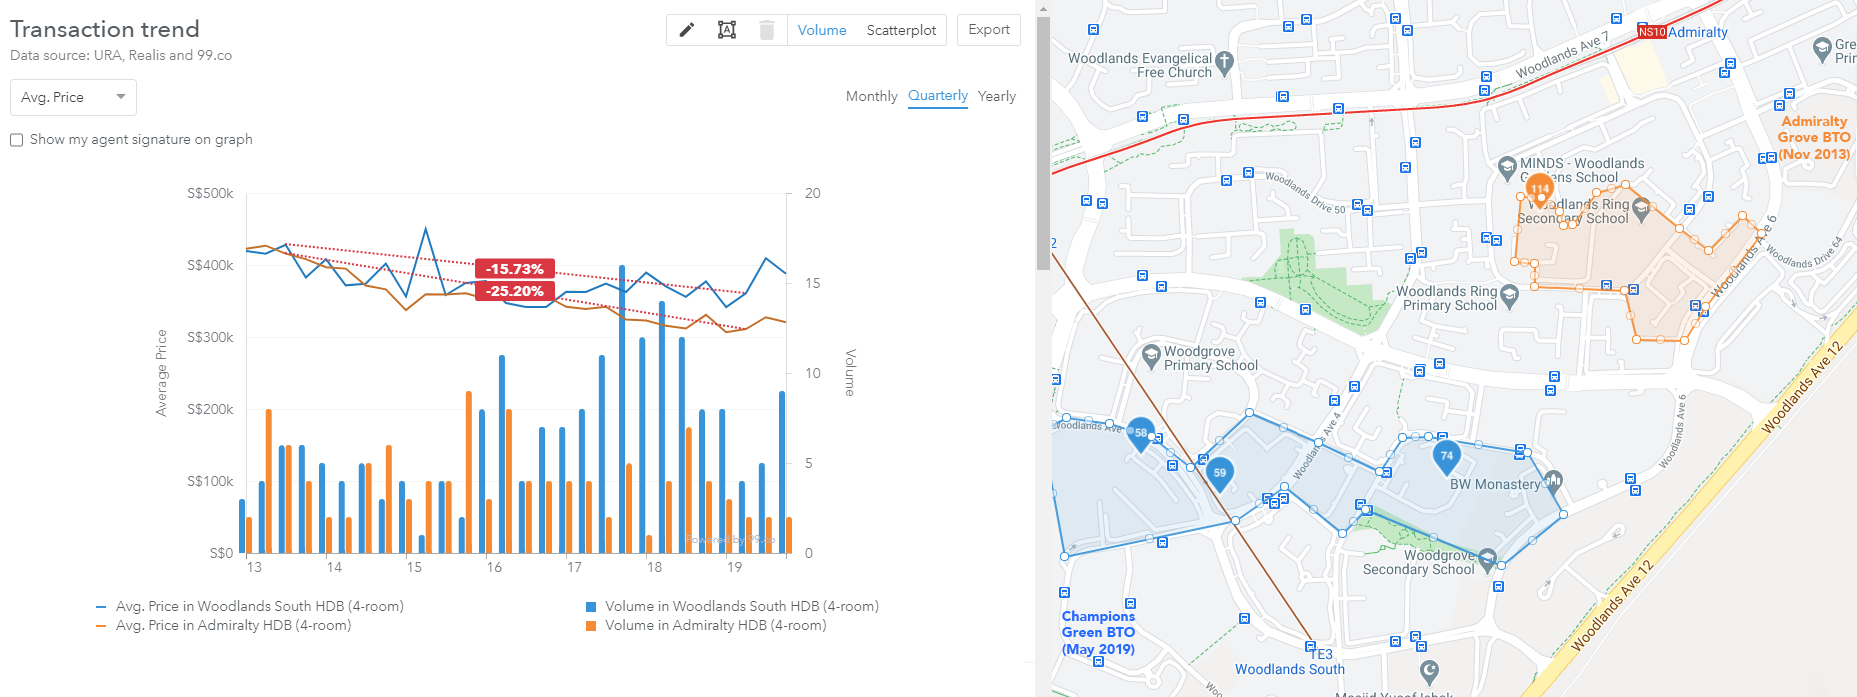Switch chart to Scatterplot
Image resolution: width=1857 pixels, height=697 pixels.
tap(901, 30)
